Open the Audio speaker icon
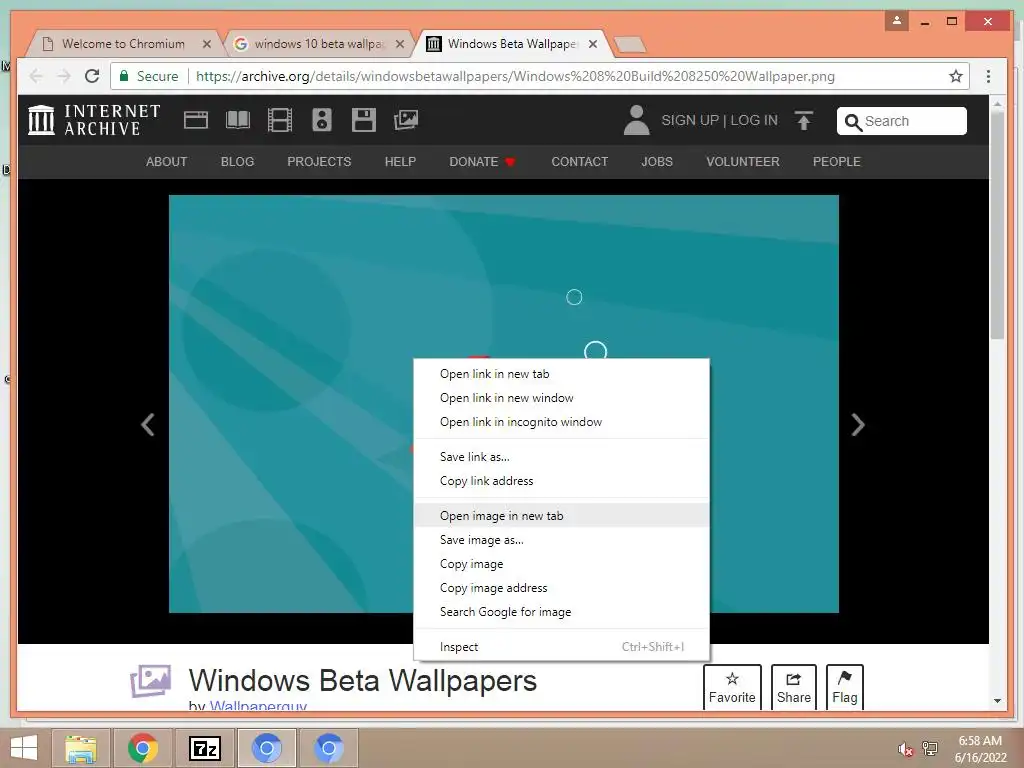This screenshot has height=768, width=1024. 322,120
